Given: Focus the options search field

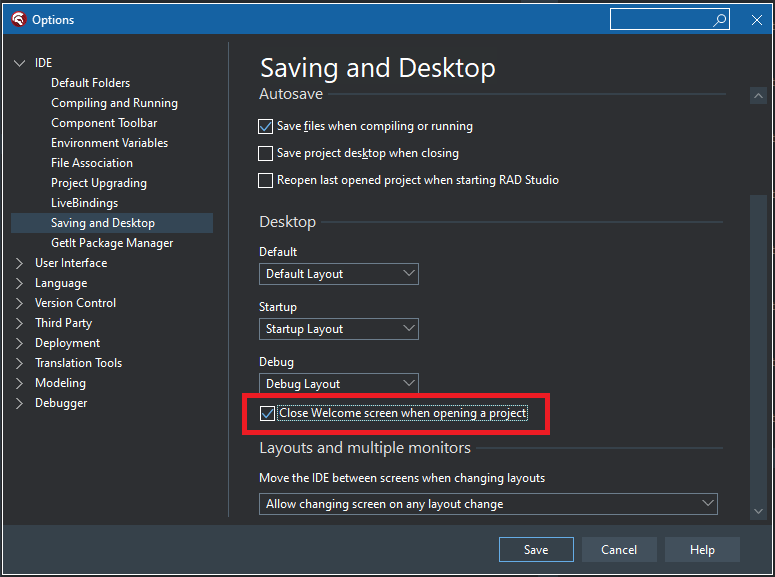Looking at the screenshot, I should 669,19.
